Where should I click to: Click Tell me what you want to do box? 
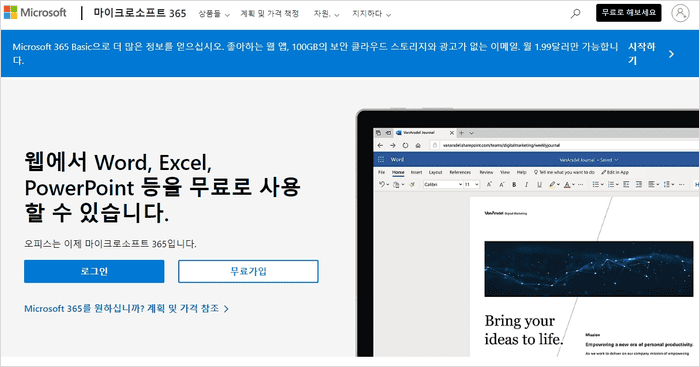[x=564, y=172]
